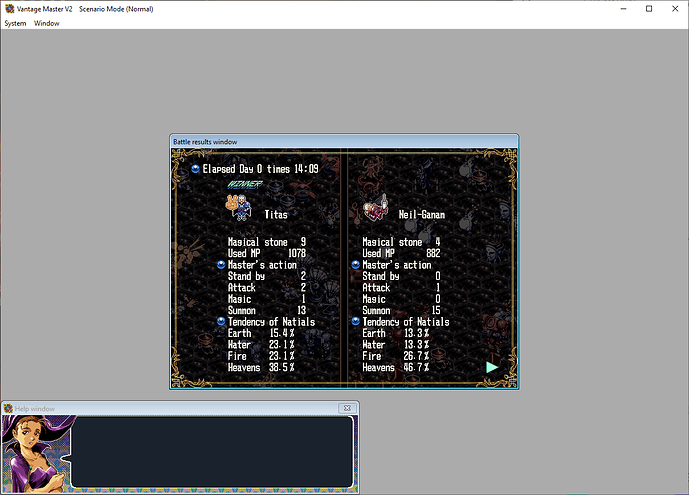
Task: Open the Window menu
Action: coord(47,23)
